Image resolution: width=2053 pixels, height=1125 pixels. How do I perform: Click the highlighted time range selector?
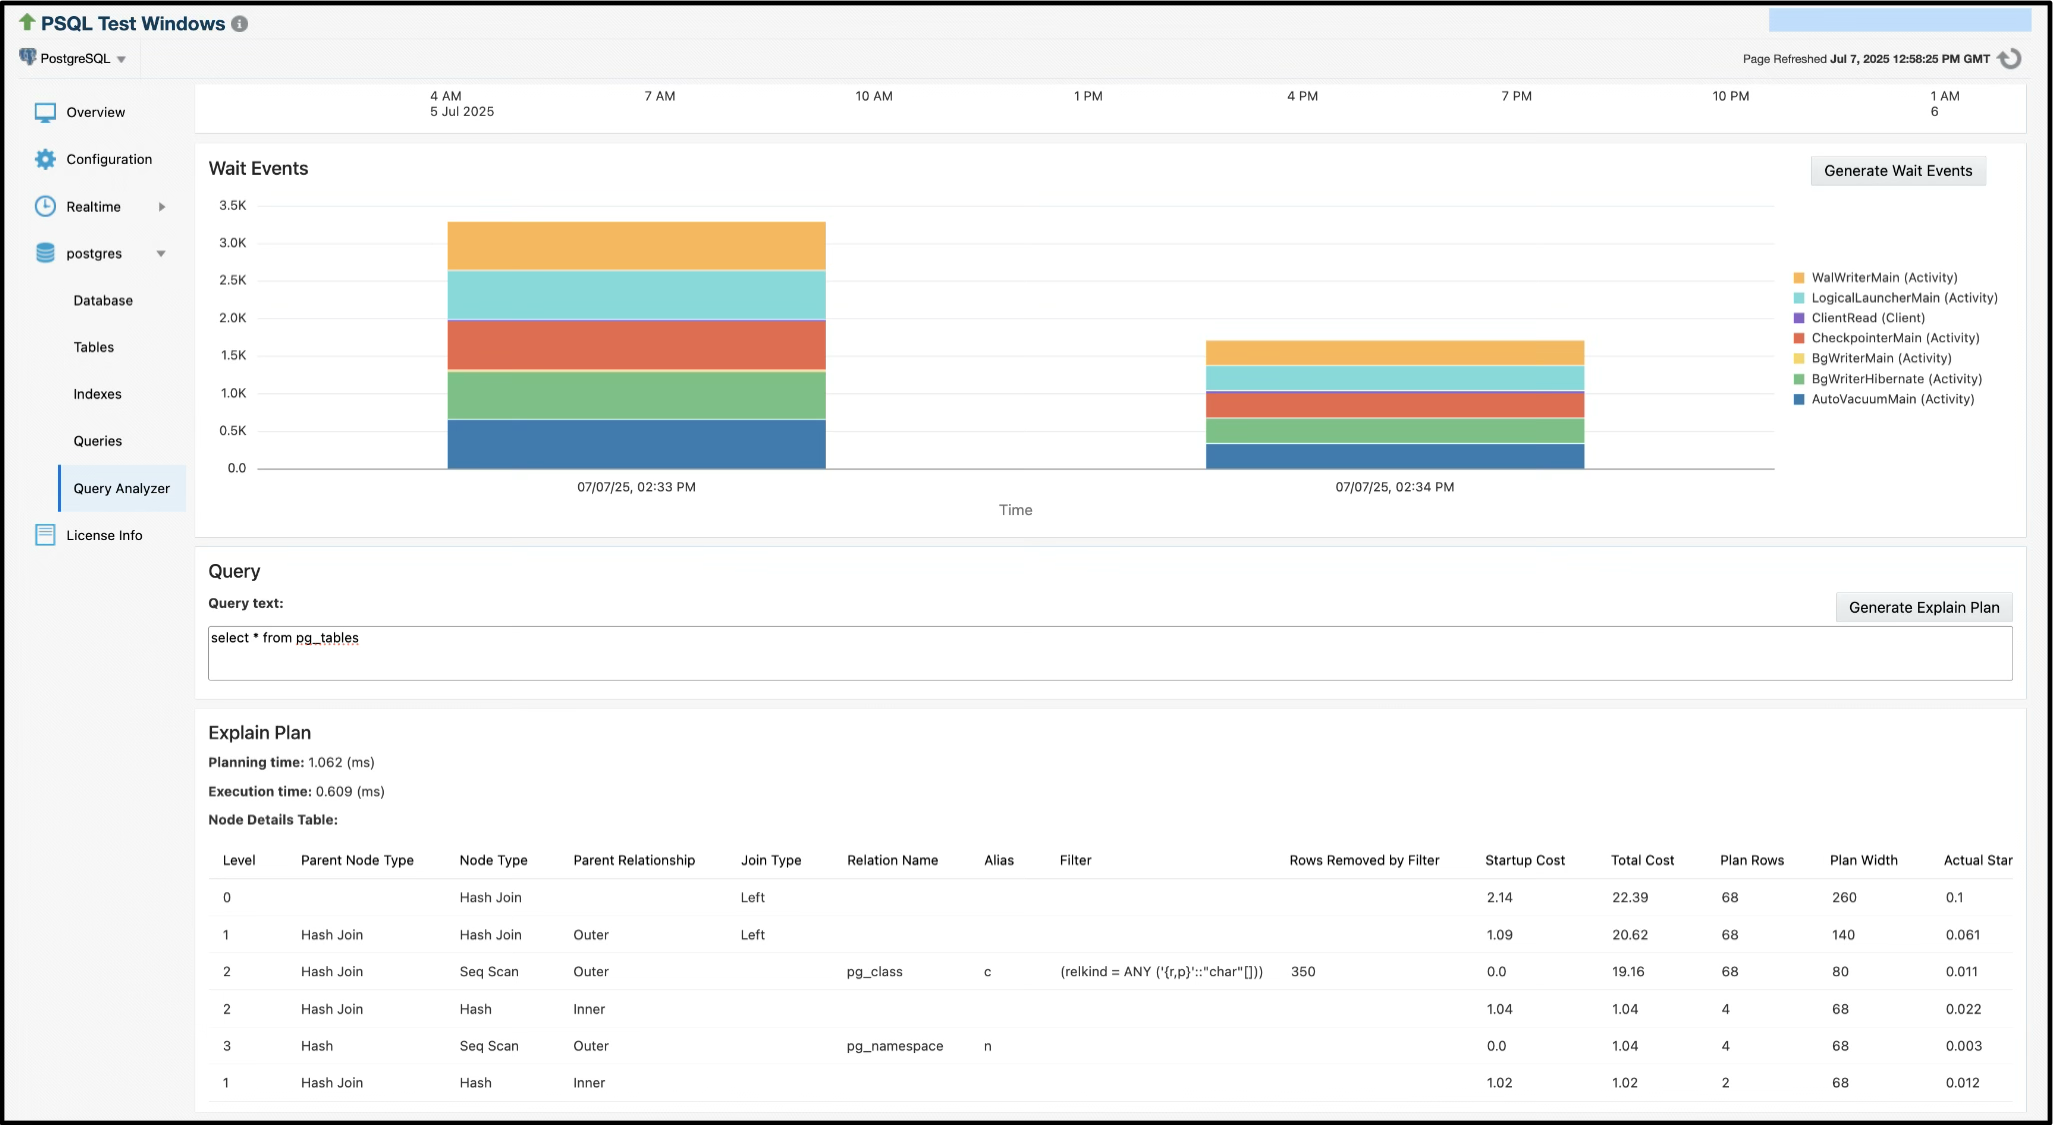[x=1898, y=19]
